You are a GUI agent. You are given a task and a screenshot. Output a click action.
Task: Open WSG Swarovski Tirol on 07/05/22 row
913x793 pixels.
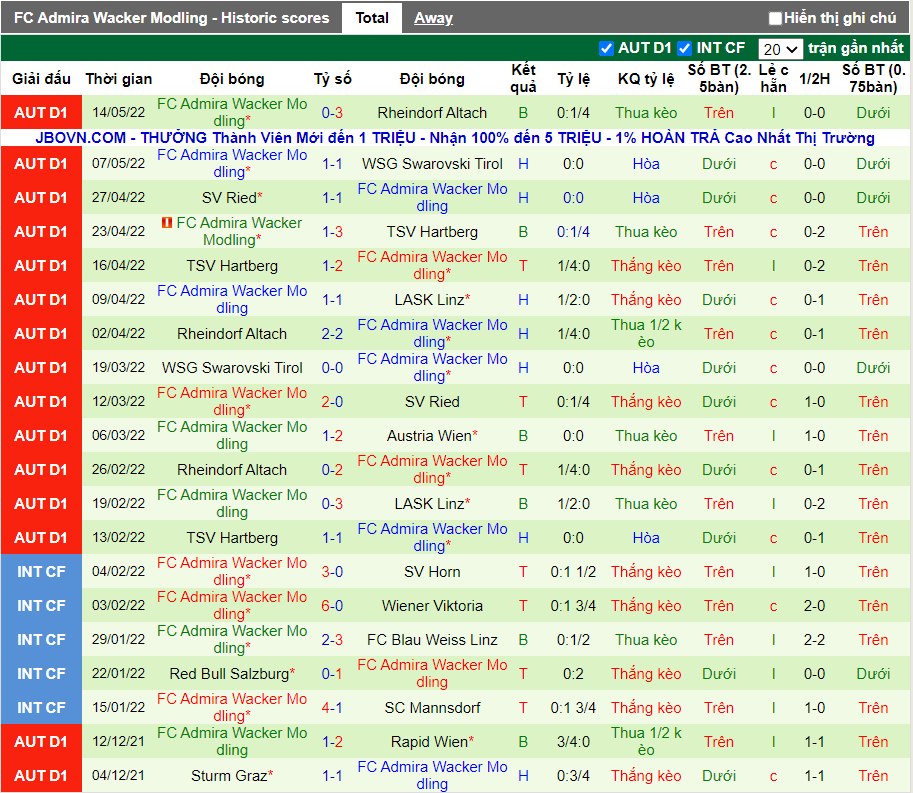pos(432,164)
